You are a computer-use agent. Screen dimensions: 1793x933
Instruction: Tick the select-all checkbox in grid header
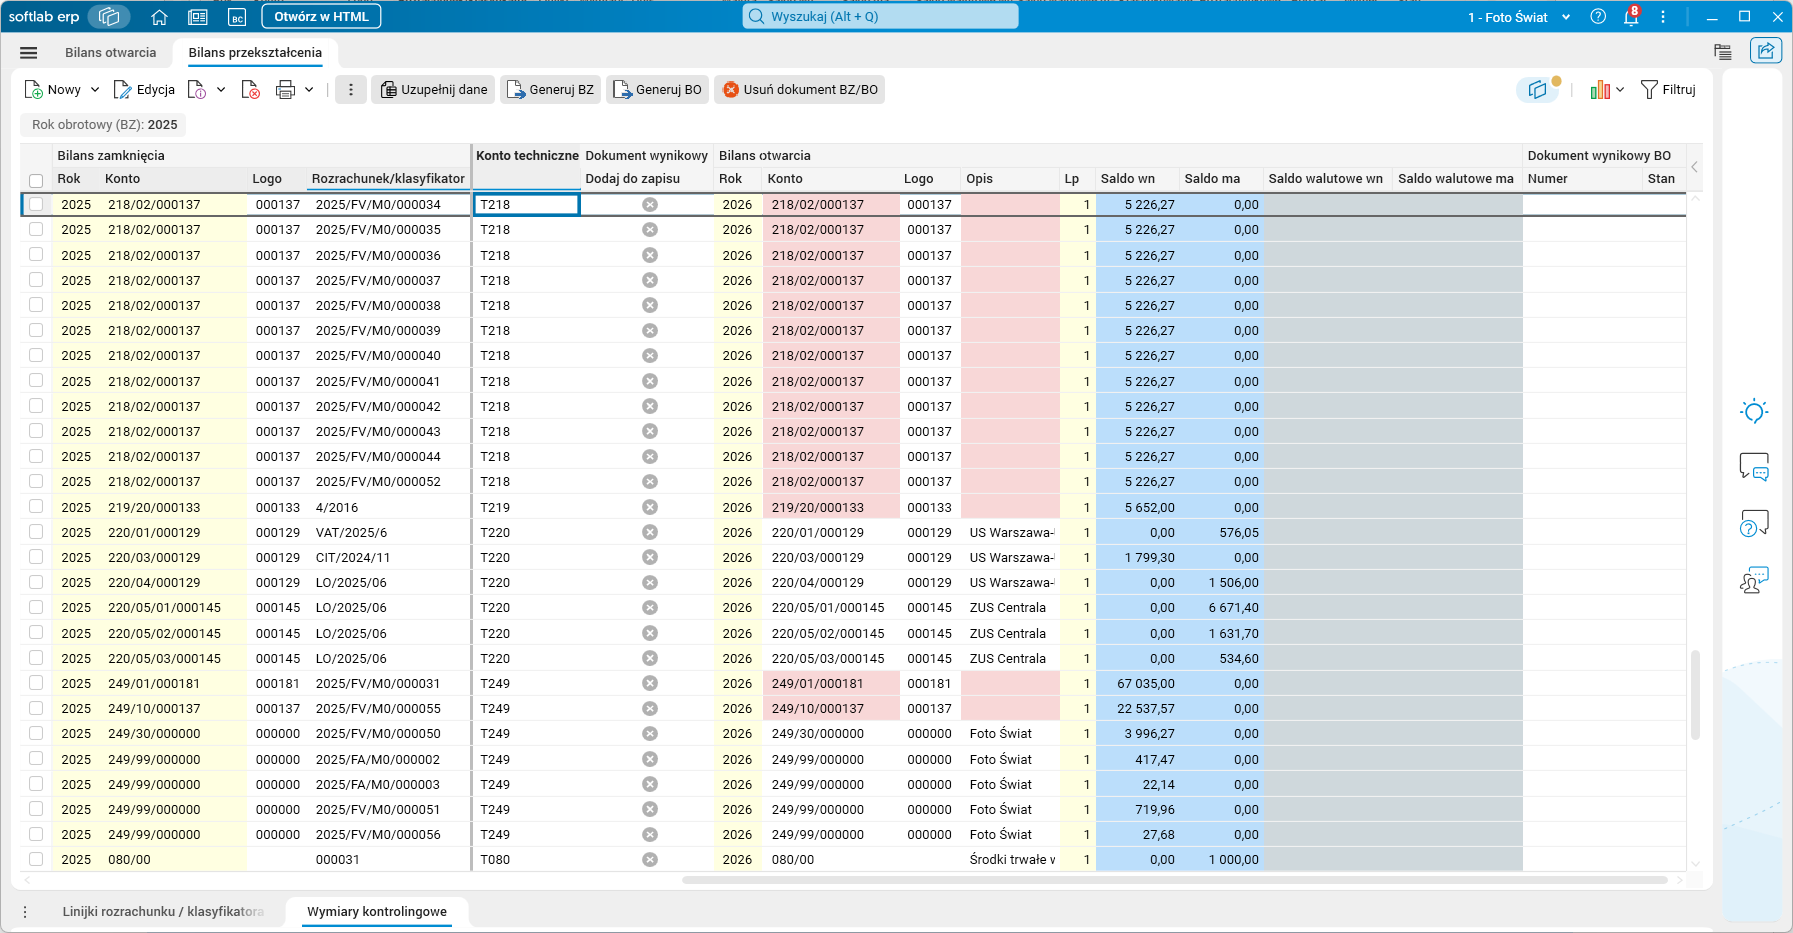(36, 180)
